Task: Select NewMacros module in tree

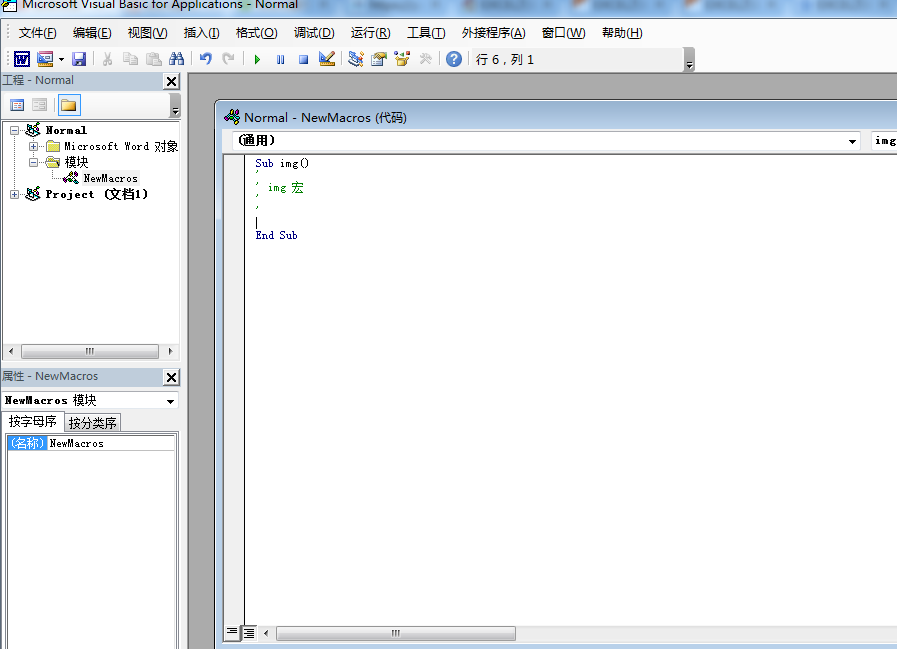Action: point(110,179)
